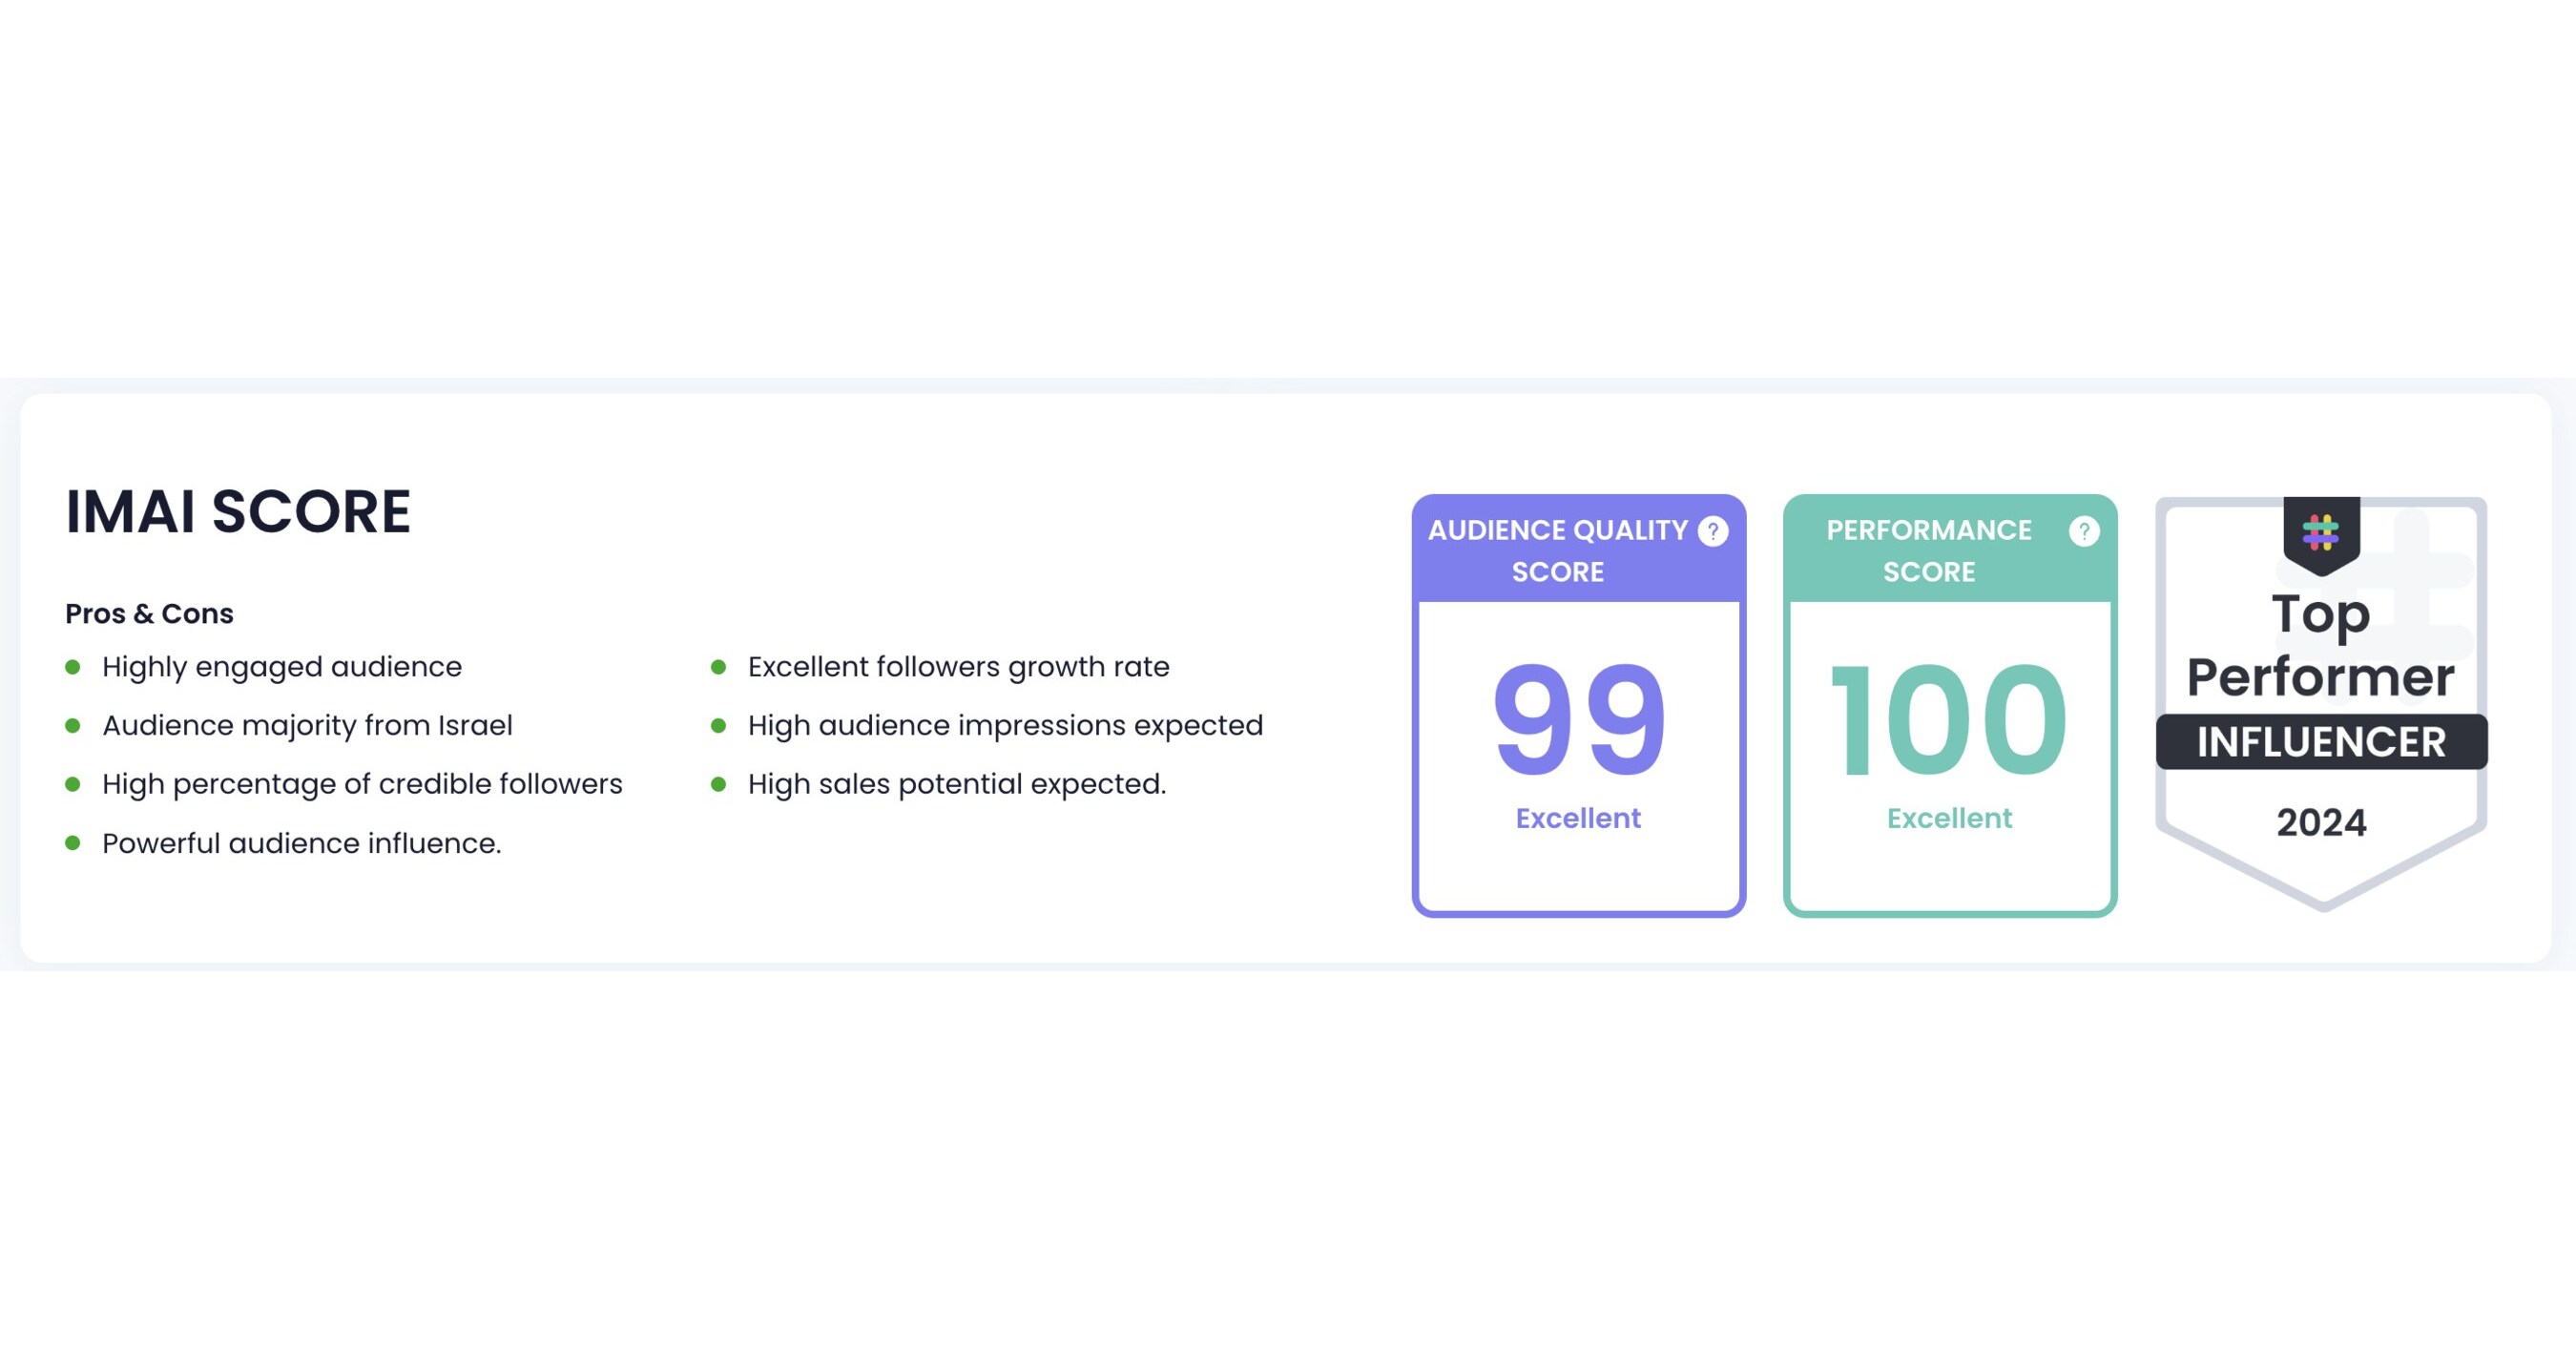Click the Excellent label under score 100
This screenshot has height=1349, width=2576.
click(1949, 817)
